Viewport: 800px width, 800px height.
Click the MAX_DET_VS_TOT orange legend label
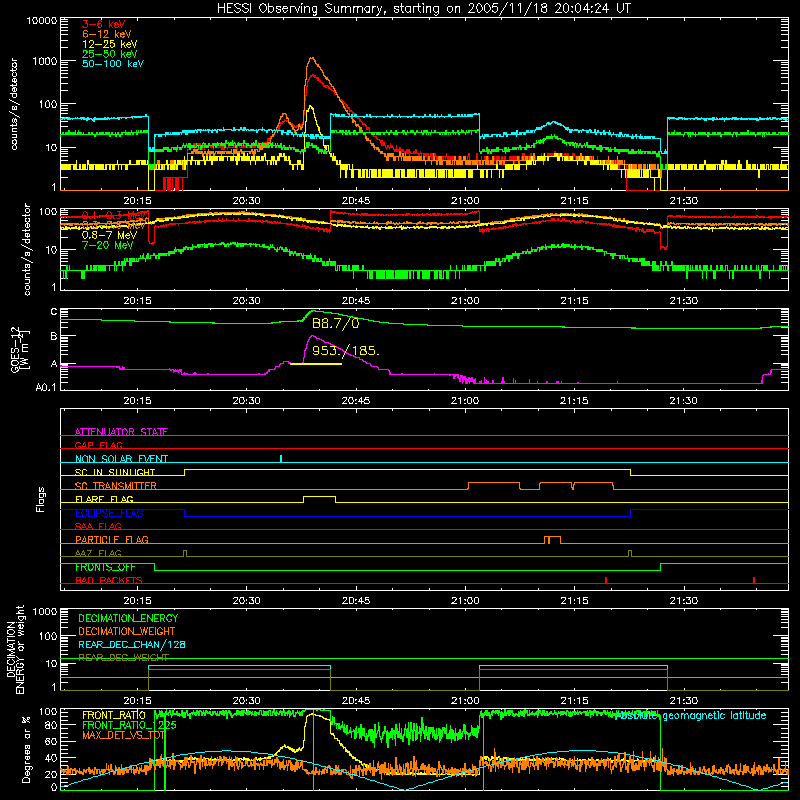(x=123, y=735)
